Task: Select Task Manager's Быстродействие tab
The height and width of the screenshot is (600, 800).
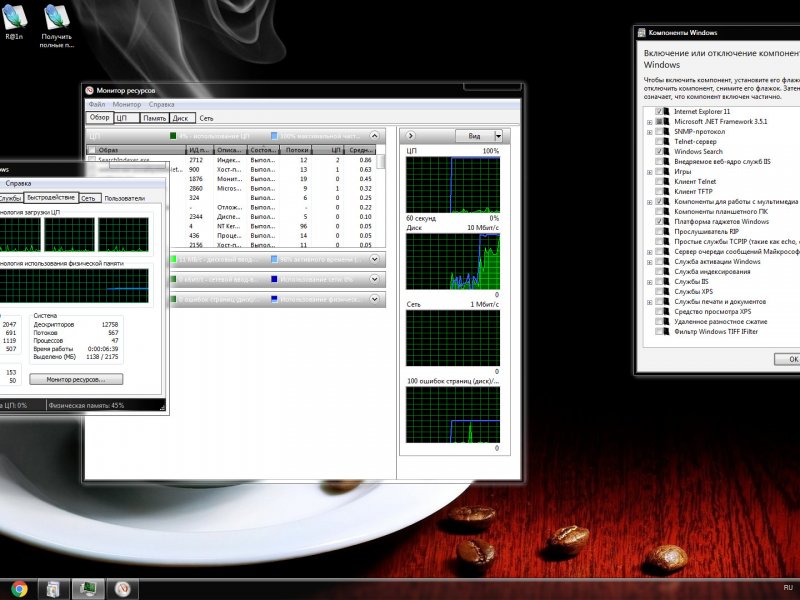Action: pyautogui.click(x=51, y=197)
